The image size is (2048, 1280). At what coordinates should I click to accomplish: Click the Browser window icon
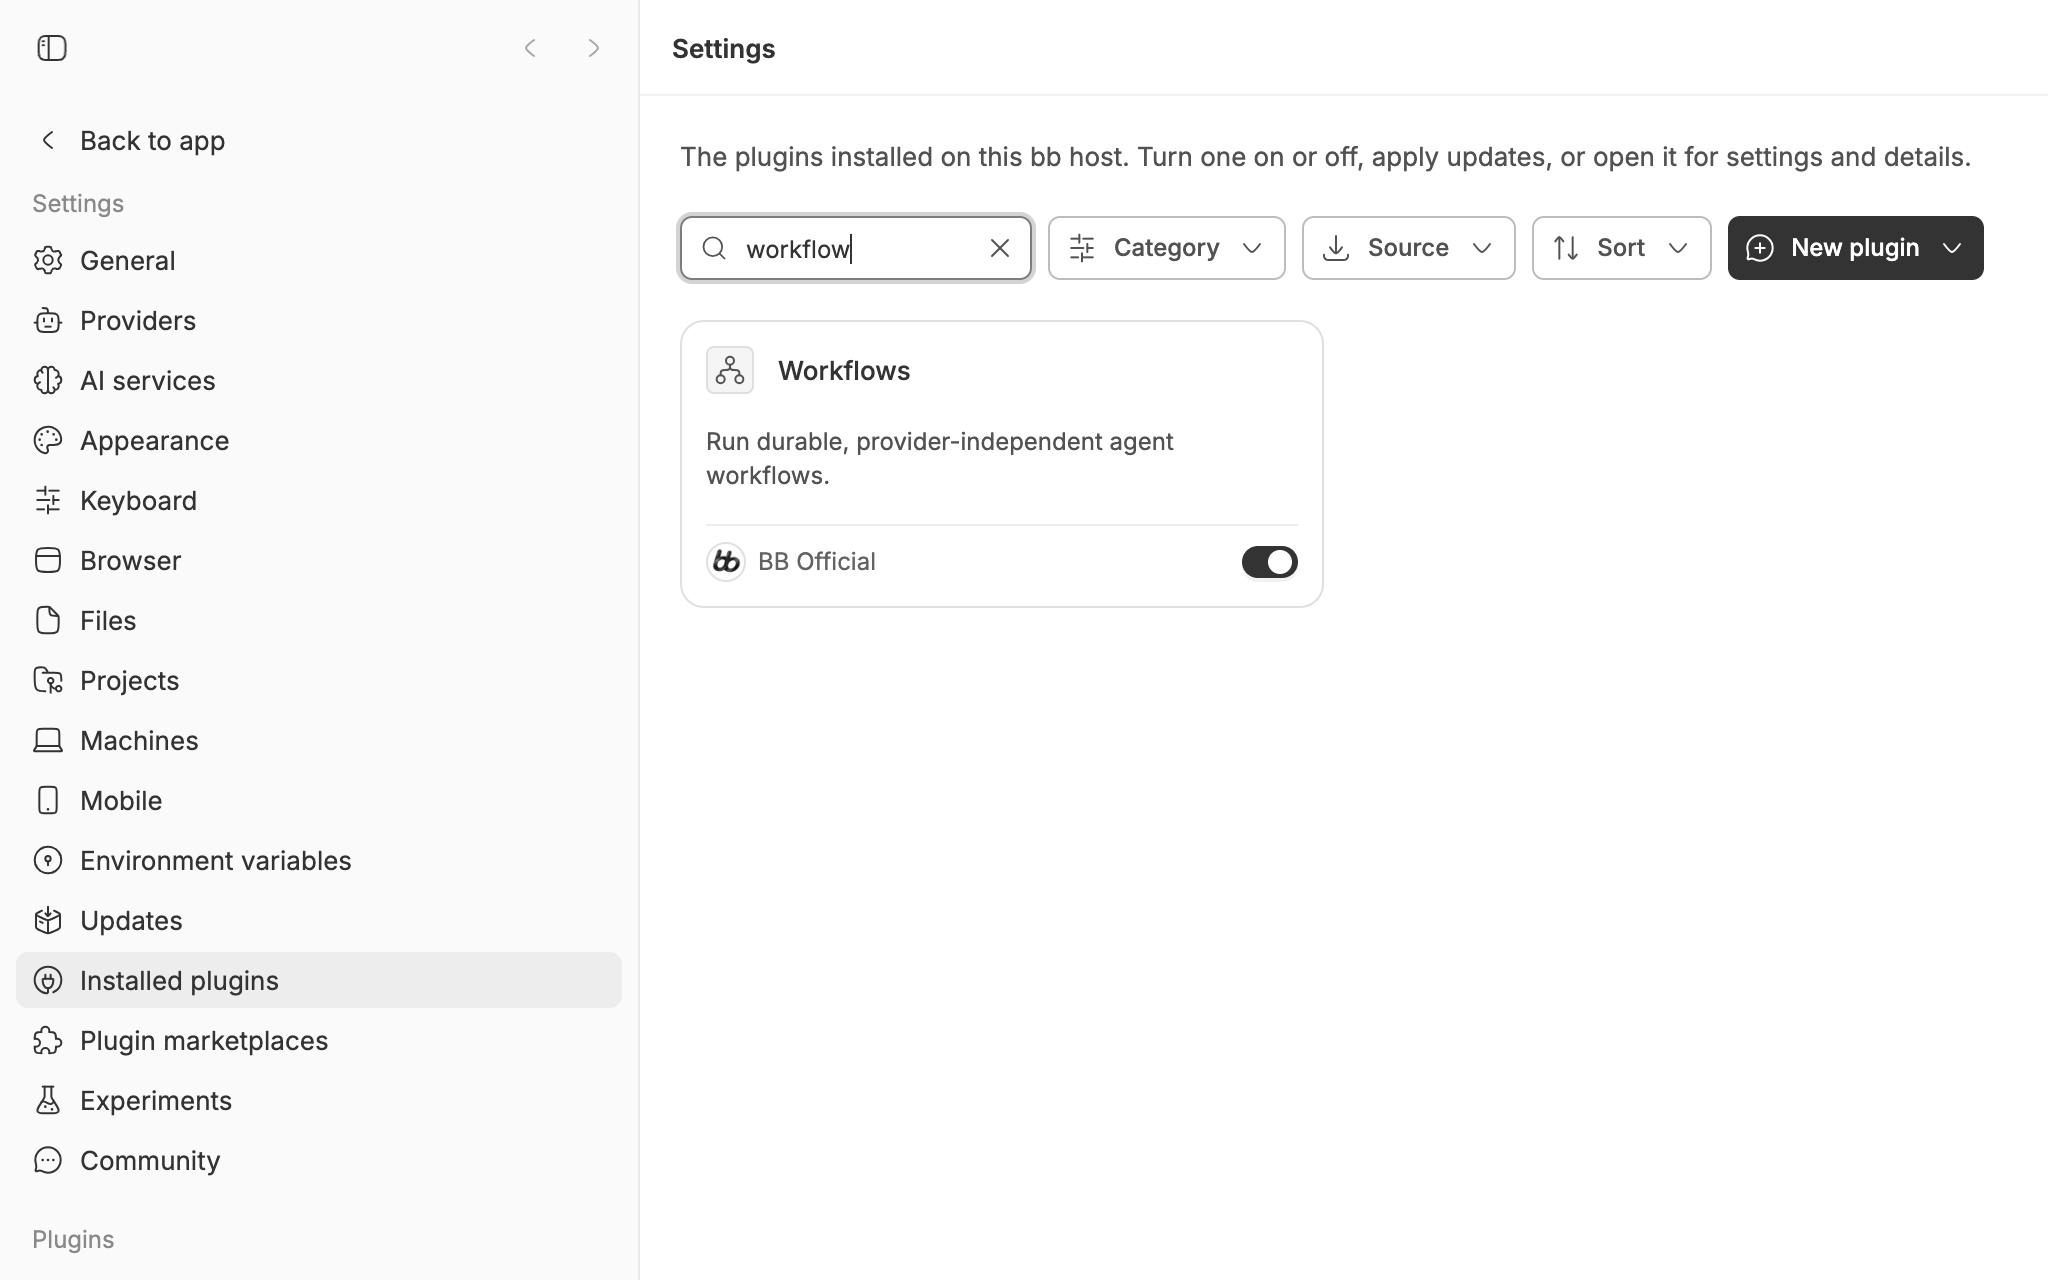coord(48,560)
